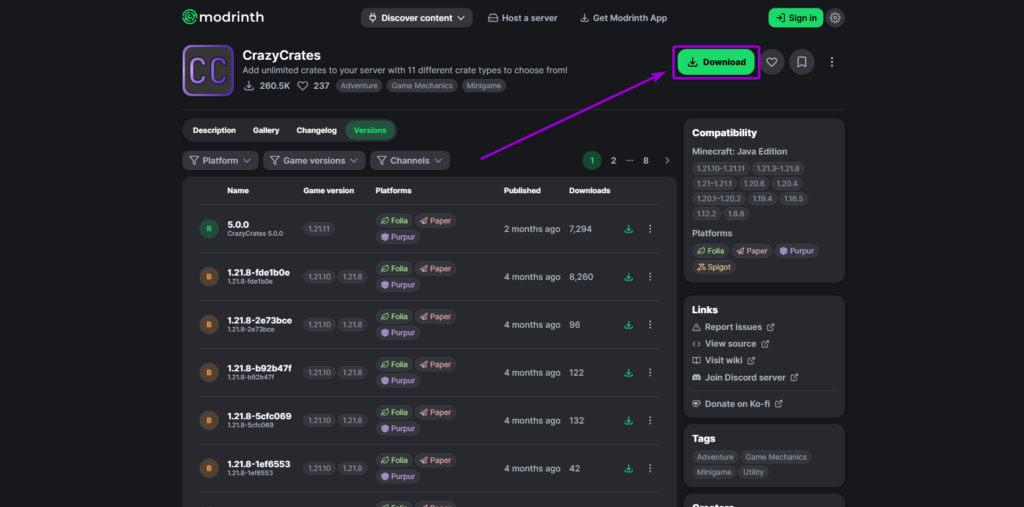Switch to the Gallery tab
Viewport: 1024px width, 507px height.
[266, 131]
